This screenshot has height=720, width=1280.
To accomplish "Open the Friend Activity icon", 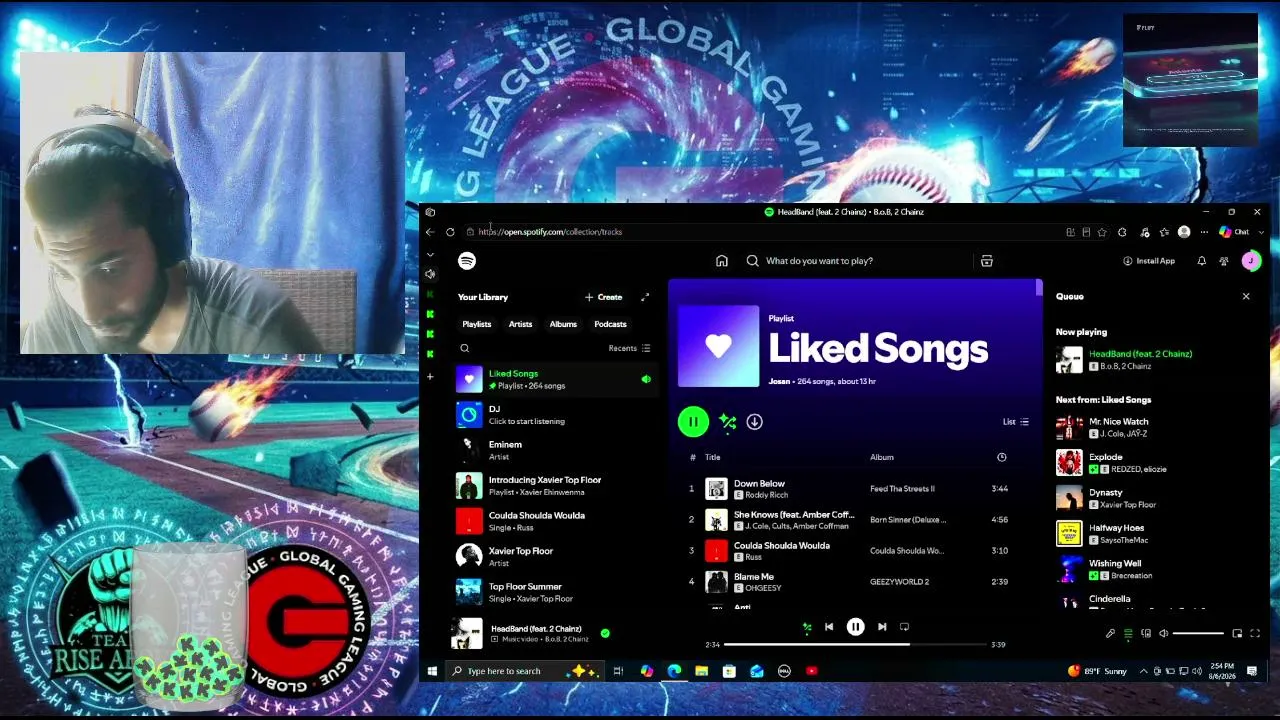I will 1224,261.
